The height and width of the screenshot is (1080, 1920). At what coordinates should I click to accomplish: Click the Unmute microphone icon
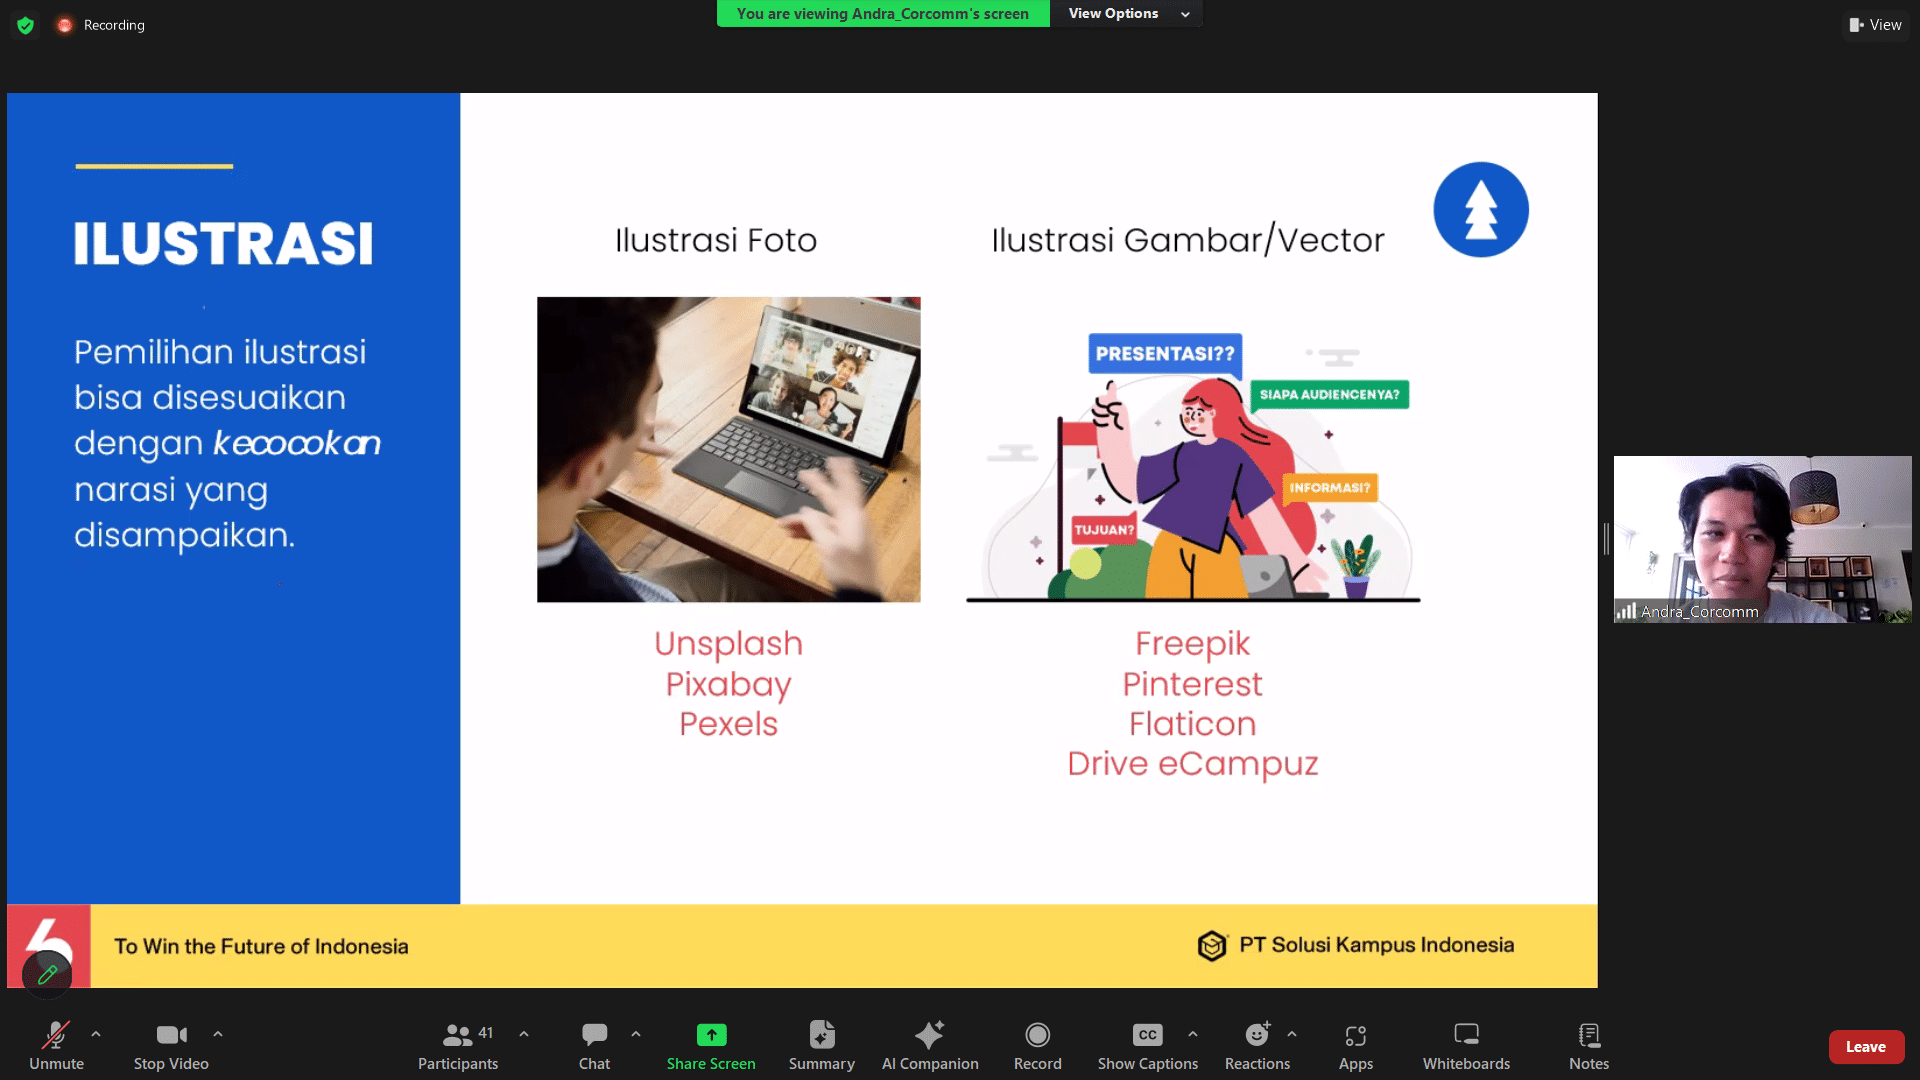[56, 1035]
